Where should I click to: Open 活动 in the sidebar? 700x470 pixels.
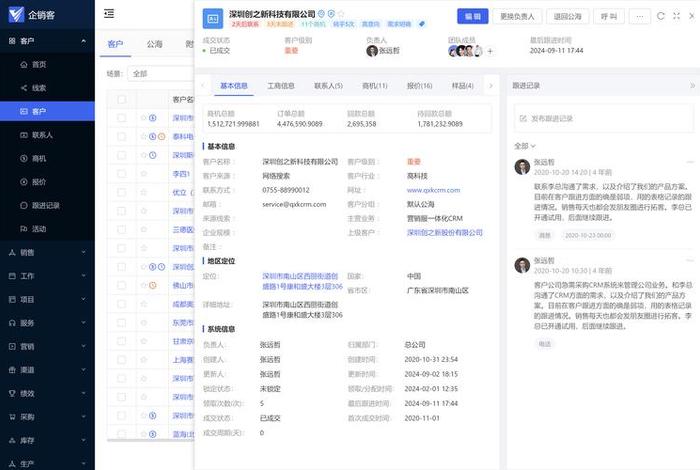point(39,229)
